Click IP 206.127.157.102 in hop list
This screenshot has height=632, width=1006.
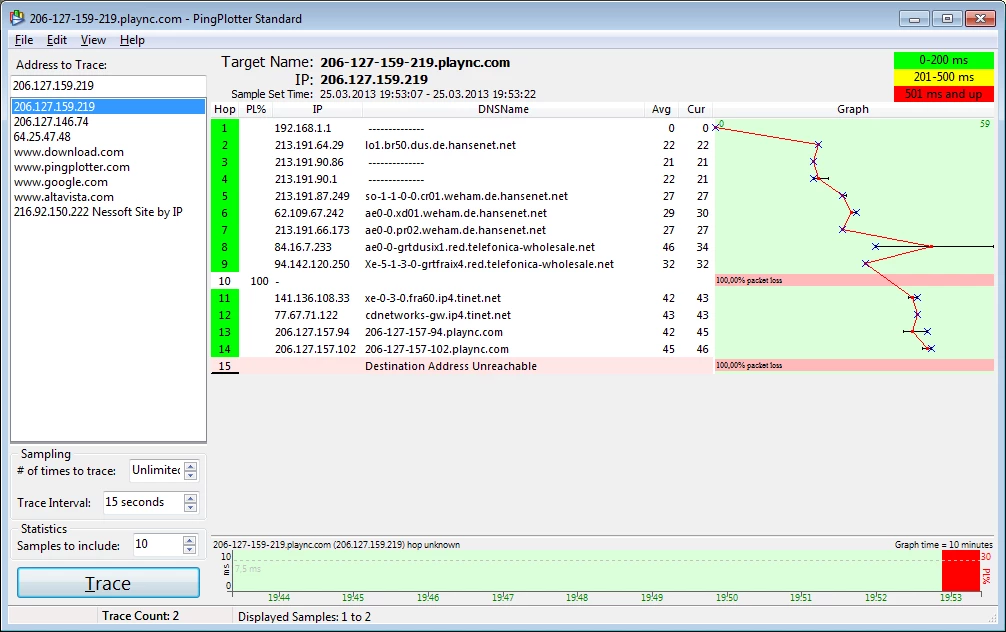[x=315, y=349]
